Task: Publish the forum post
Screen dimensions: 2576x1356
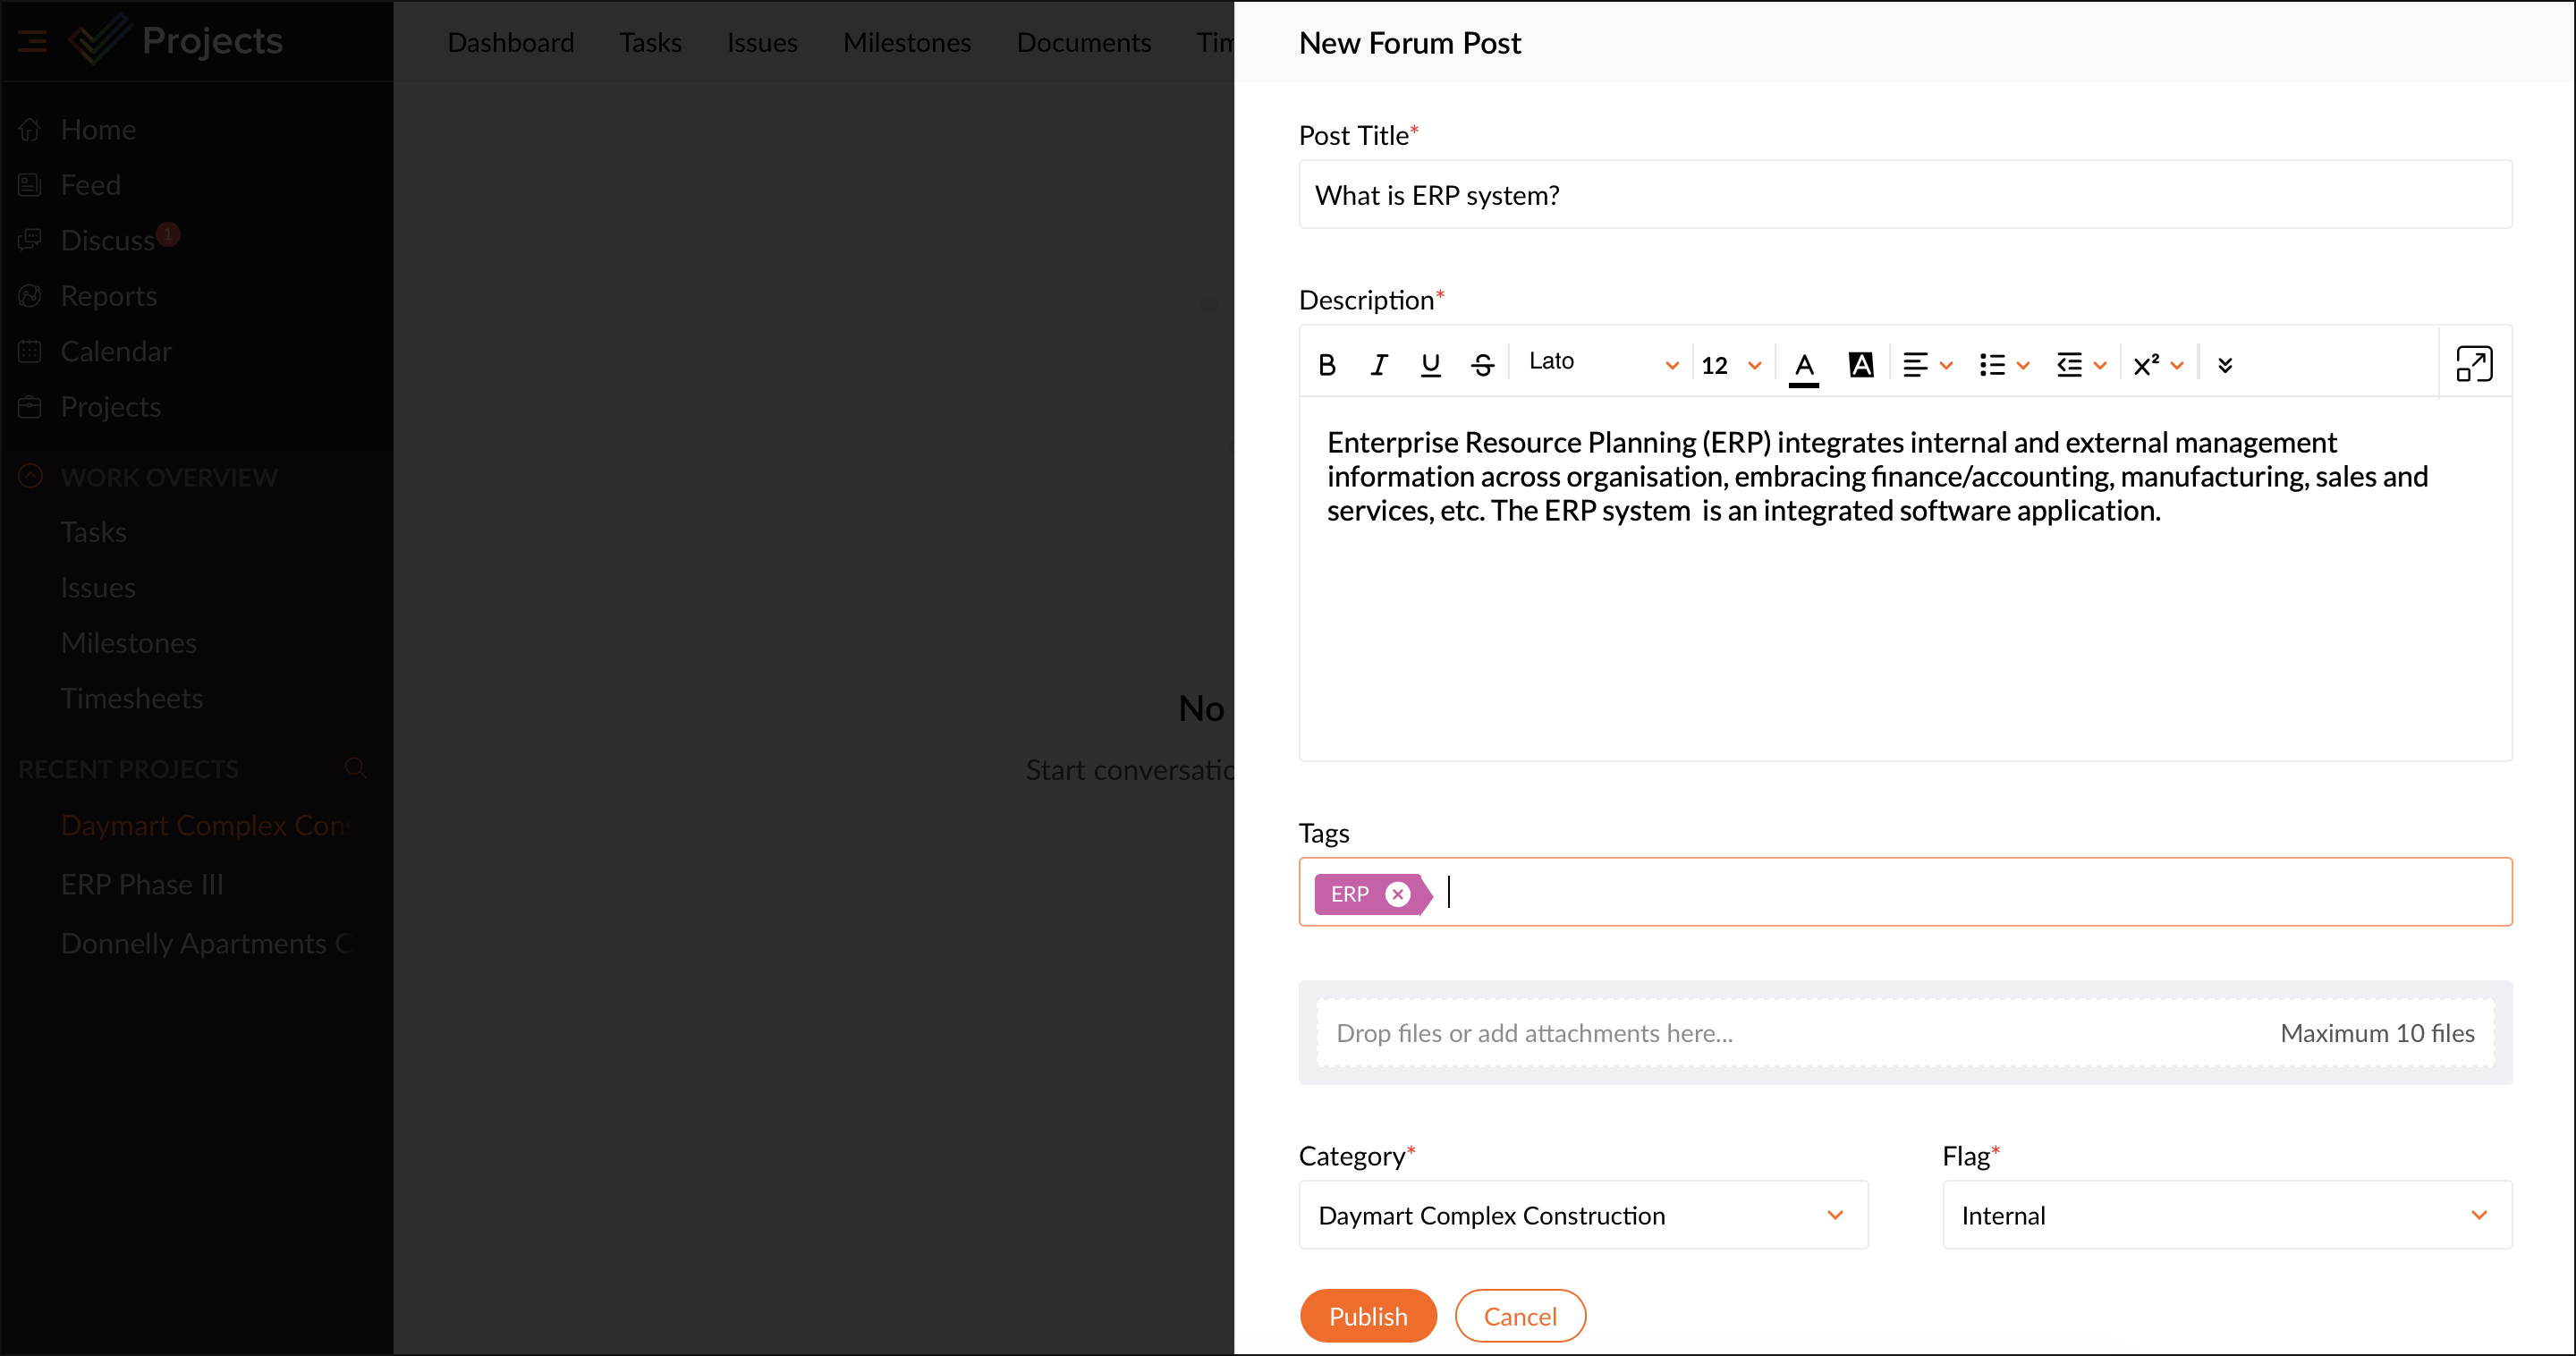Action: pos(1367,1316)
